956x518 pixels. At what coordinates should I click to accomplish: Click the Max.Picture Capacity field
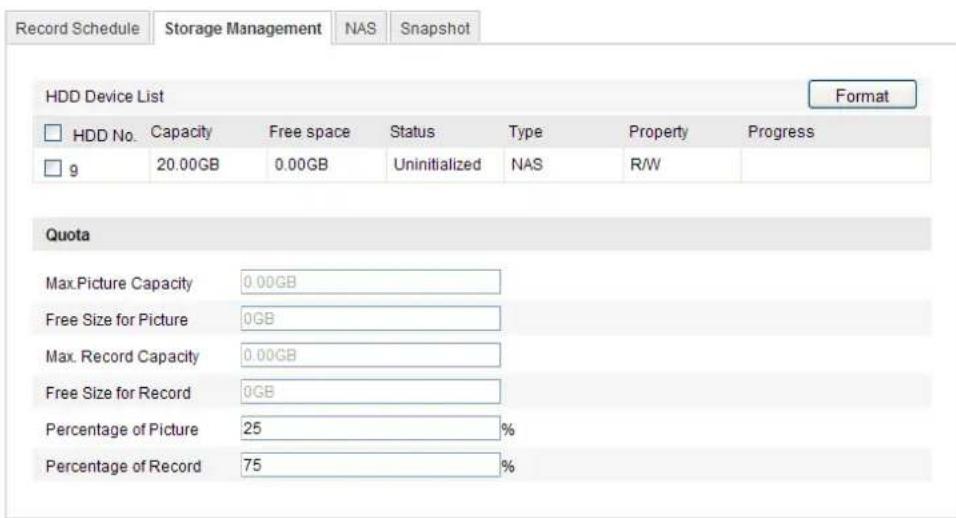pos(371,282)
